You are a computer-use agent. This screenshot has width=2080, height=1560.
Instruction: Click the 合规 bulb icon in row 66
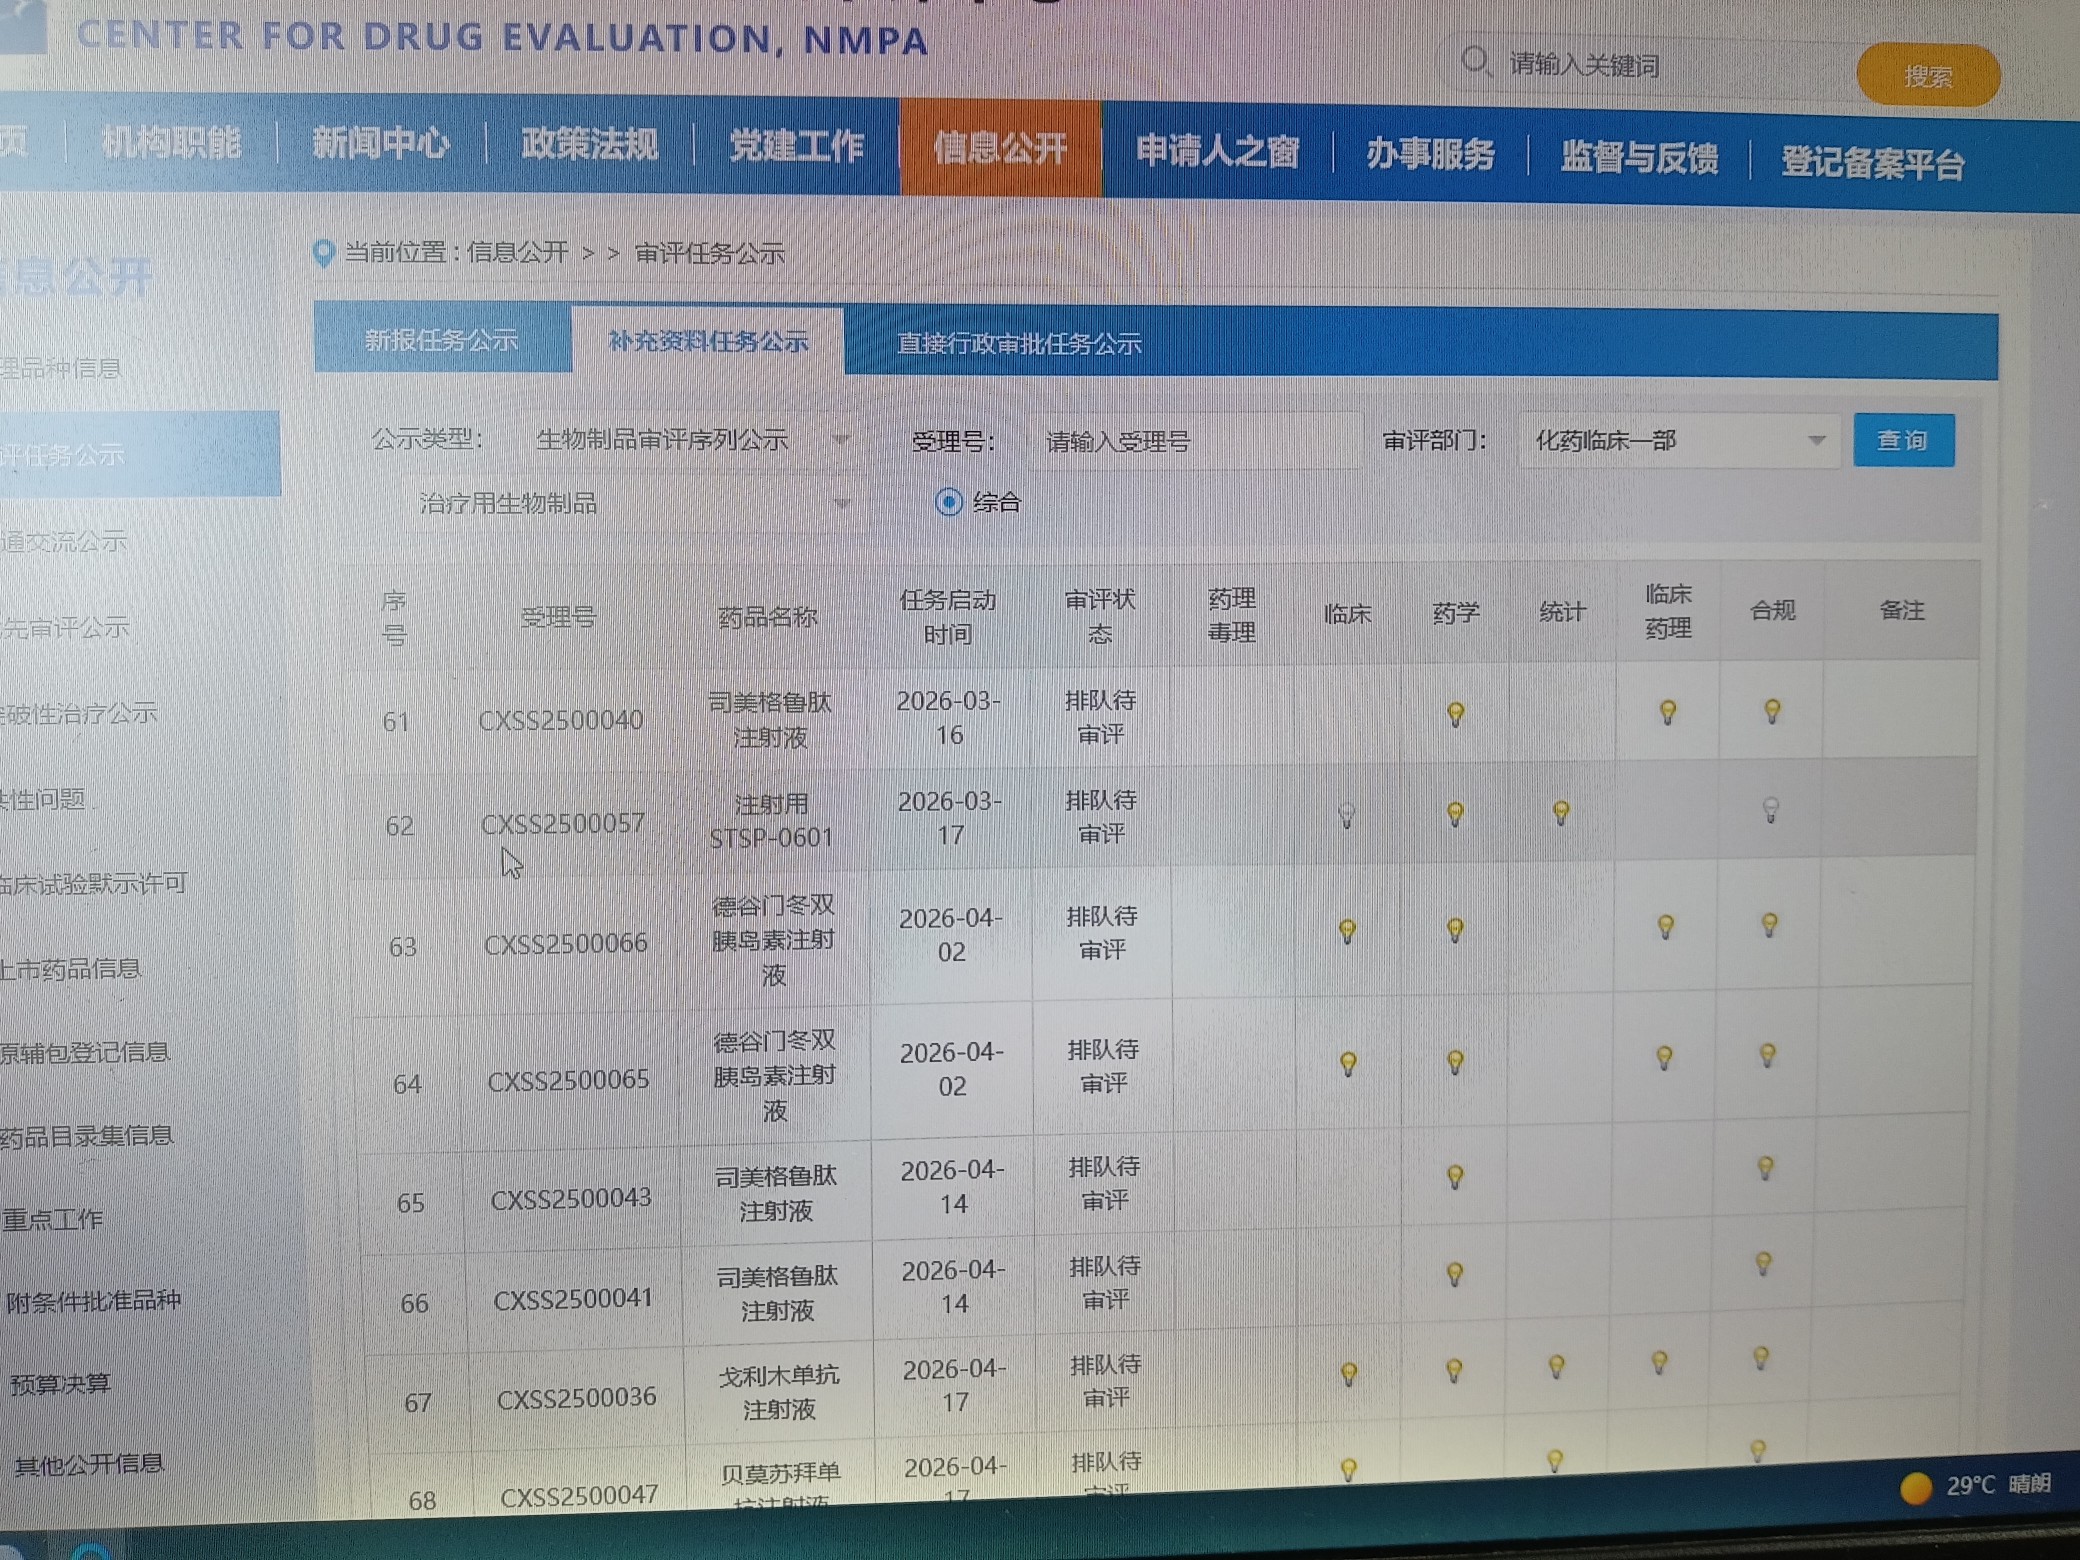click(1764, 1264)
